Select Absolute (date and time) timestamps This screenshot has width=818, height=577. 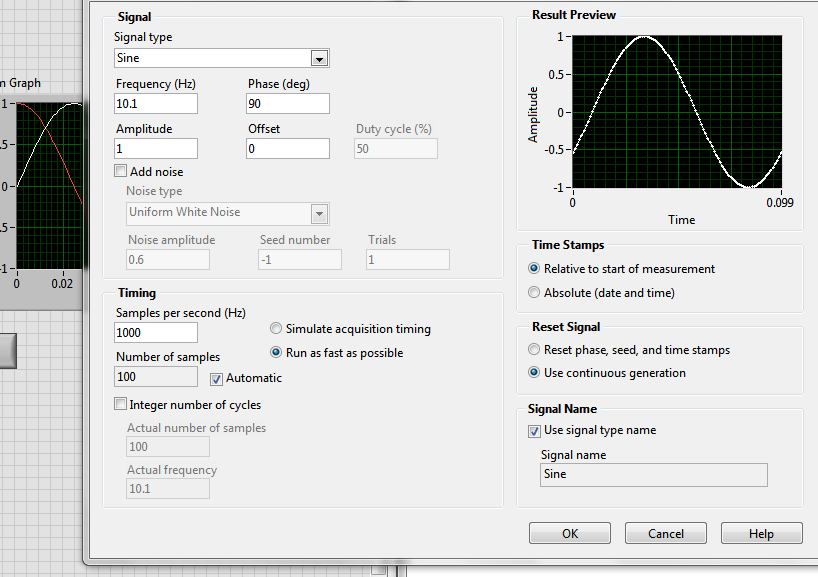click(534, 293)
